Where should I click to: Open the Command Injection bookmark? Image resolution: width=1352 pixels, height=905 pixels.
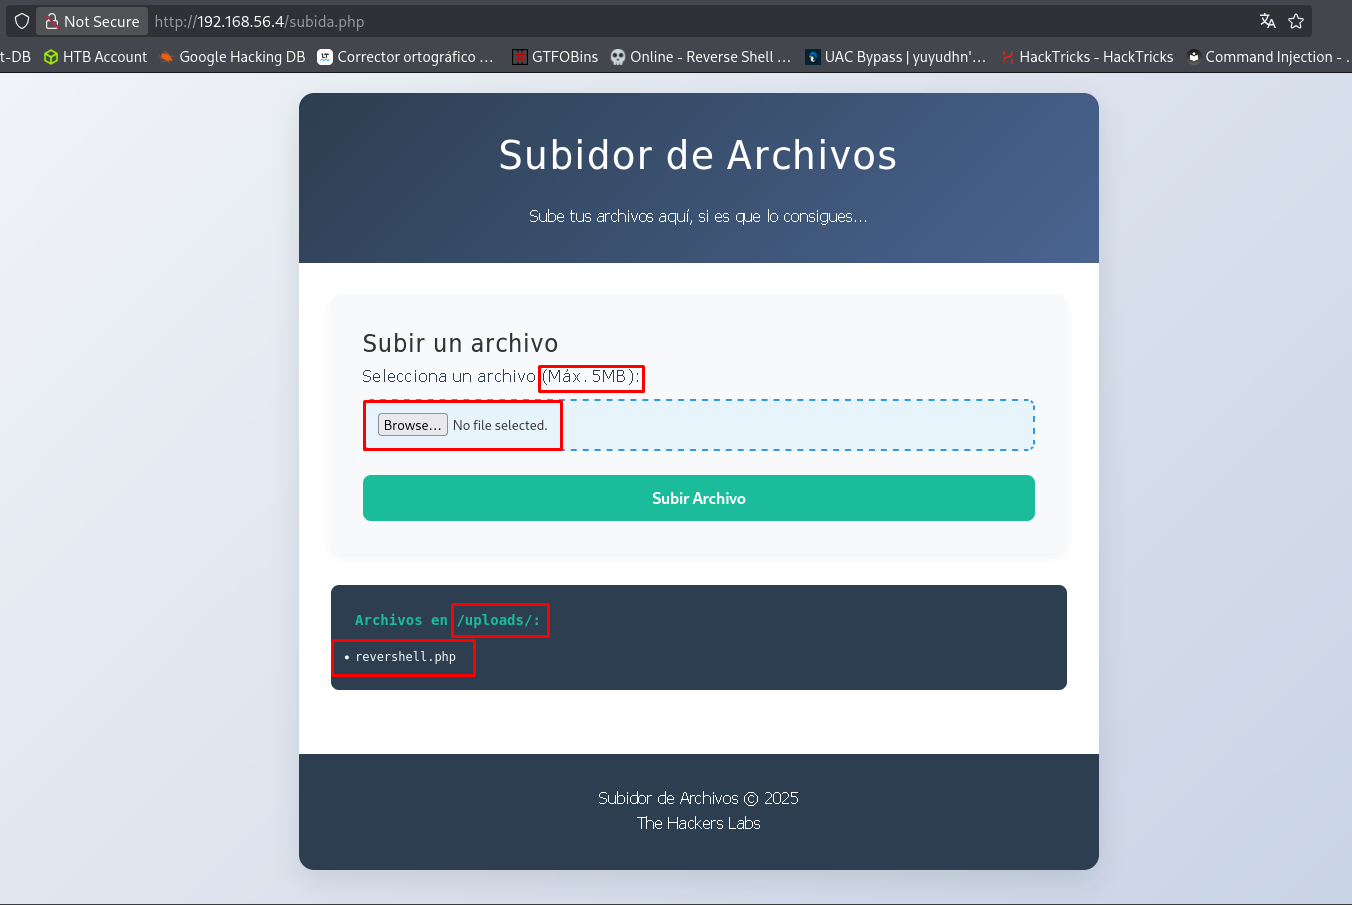[x=1267, y=57]
